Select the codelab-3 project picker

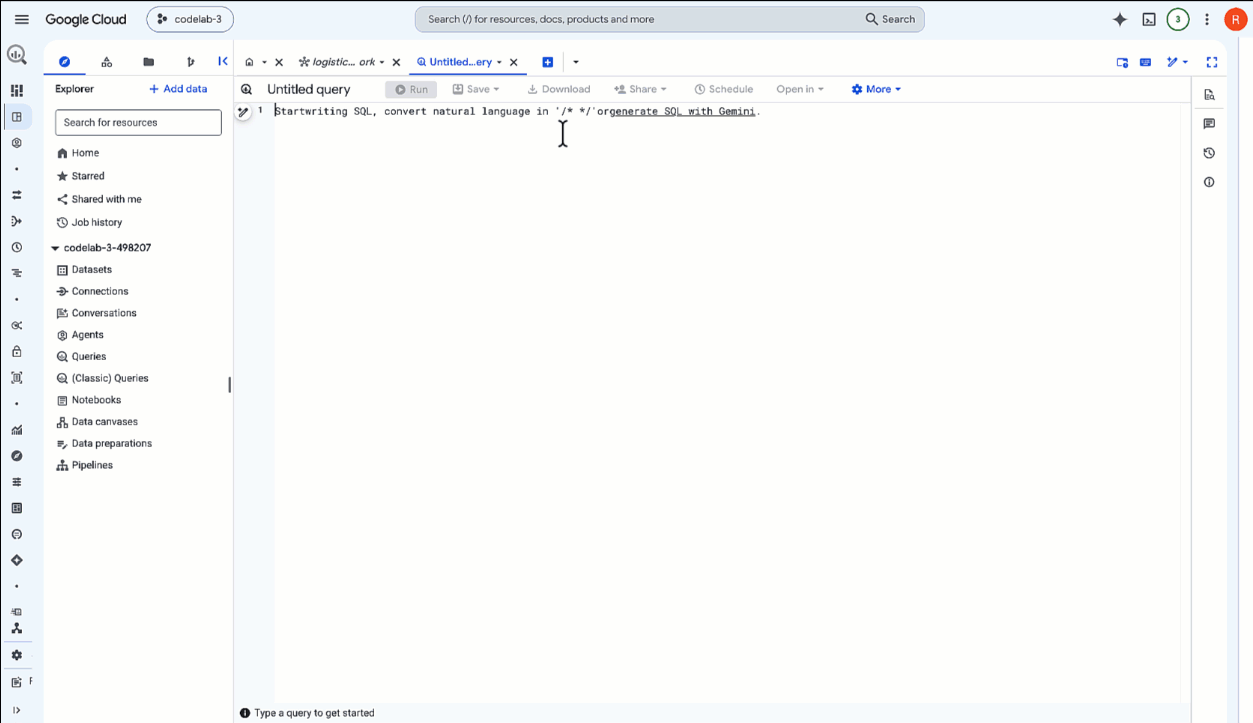[x=190, y=19]
